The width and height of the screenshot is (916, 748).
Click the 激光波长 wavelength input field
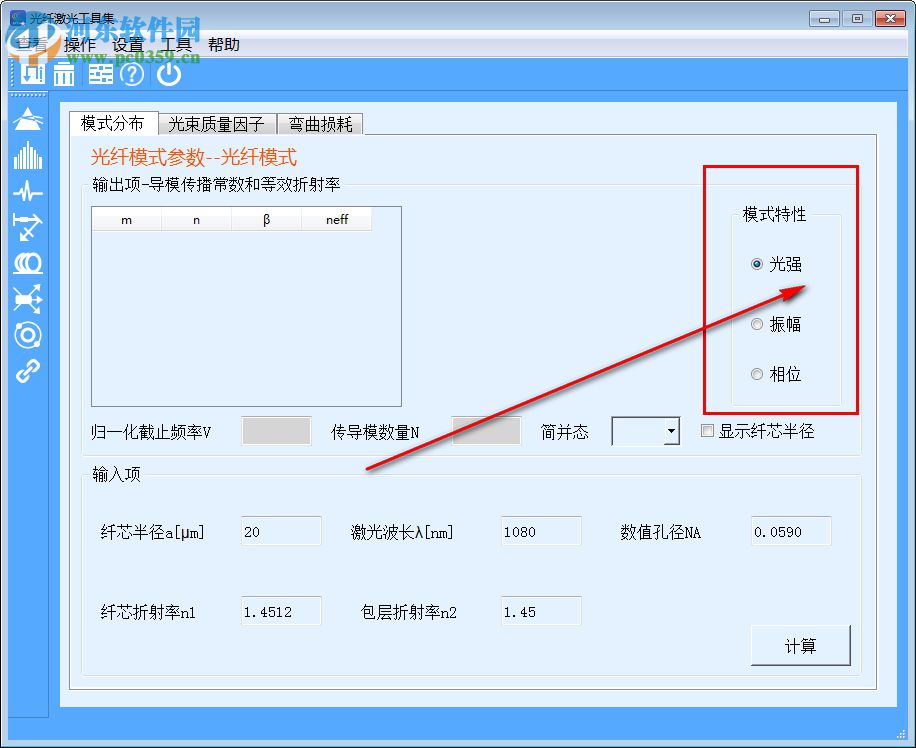coord(540,532)
